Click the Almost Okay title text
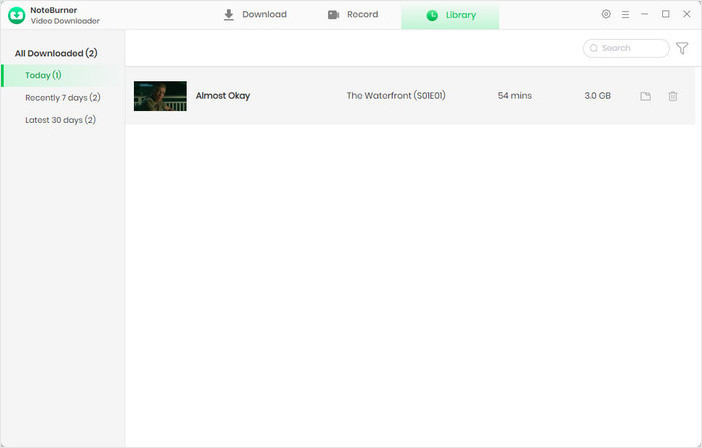 pos(223,96)
